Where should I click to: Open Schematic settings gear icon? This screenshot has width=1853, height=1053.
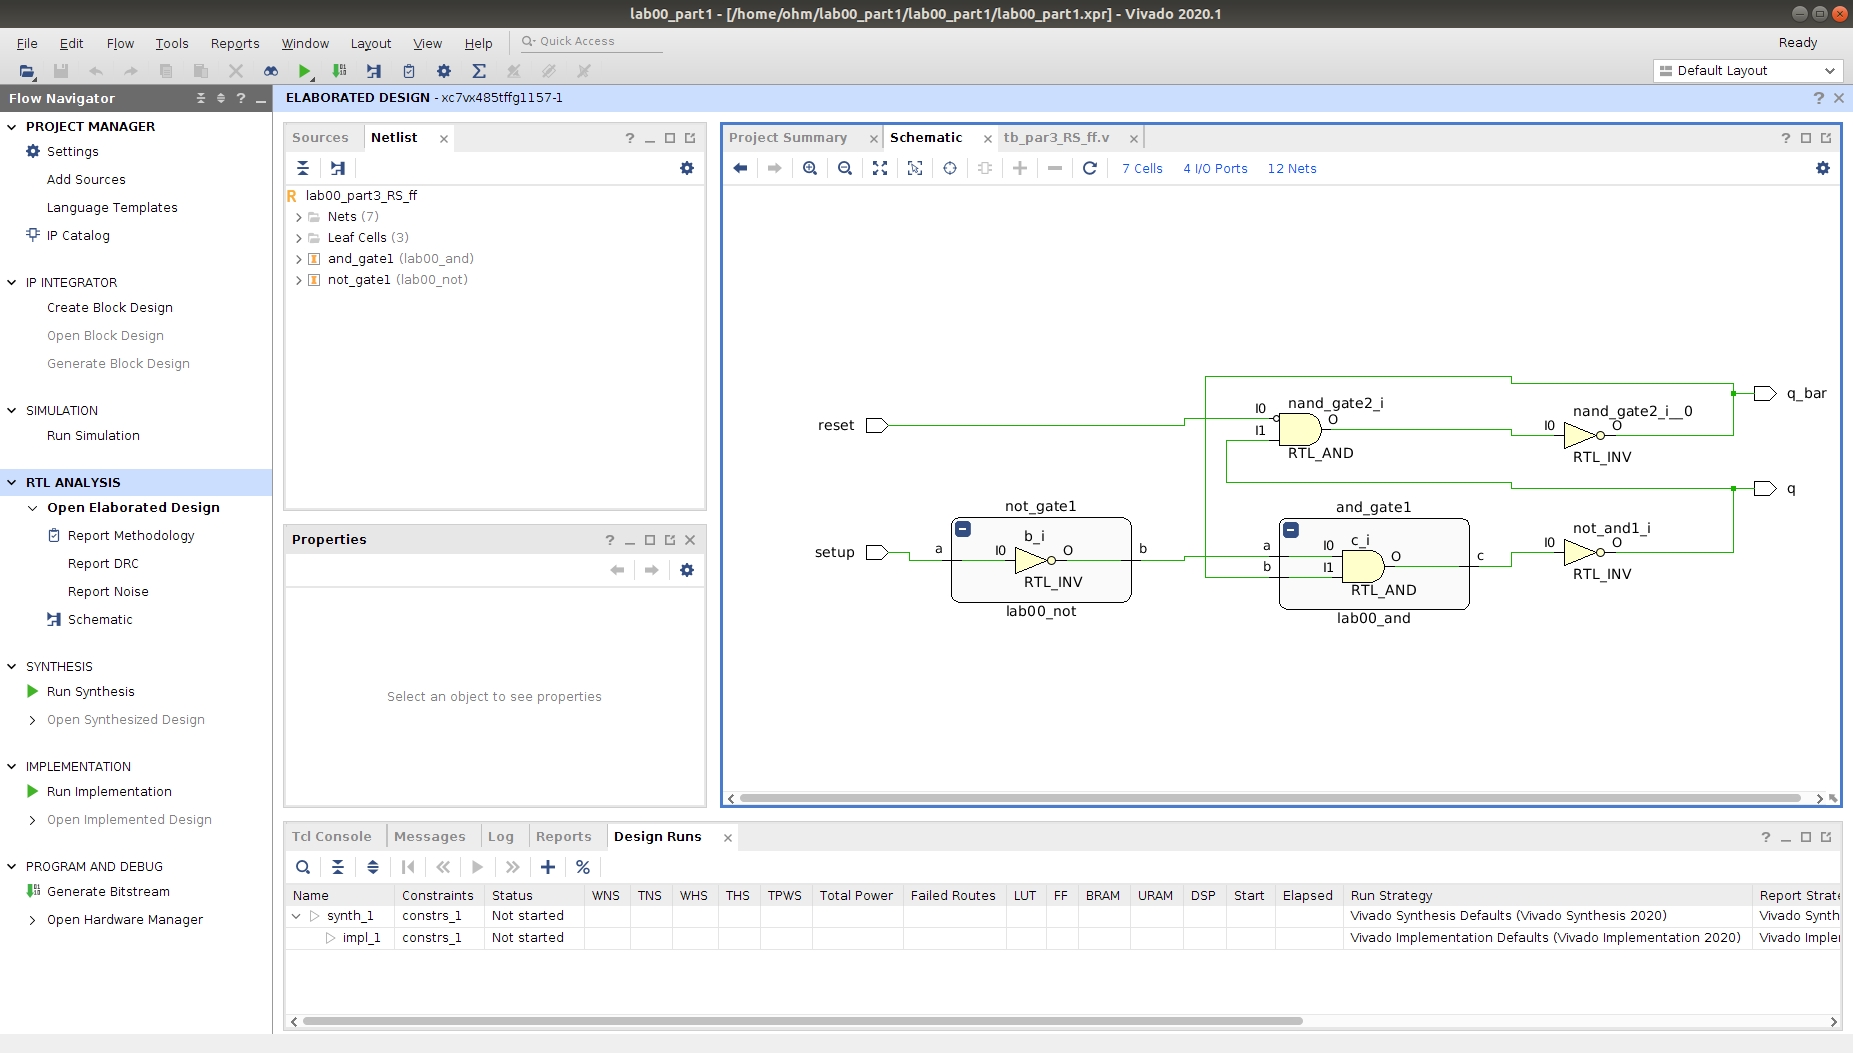pos(1822,168)
